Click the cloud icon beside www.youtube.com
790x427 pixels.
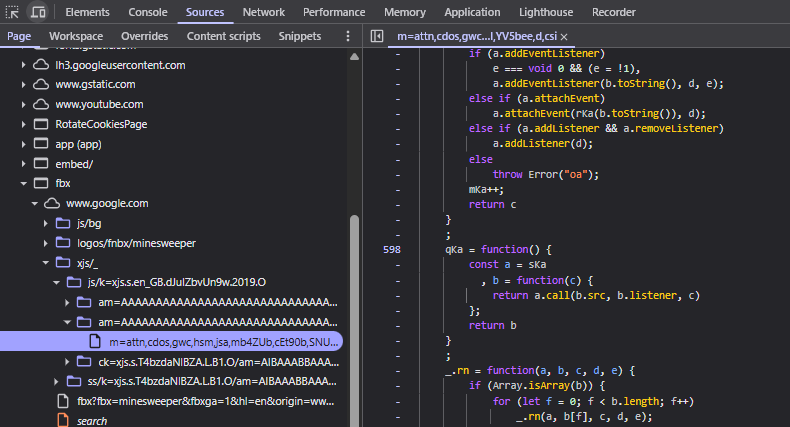(x=41, y=104)
